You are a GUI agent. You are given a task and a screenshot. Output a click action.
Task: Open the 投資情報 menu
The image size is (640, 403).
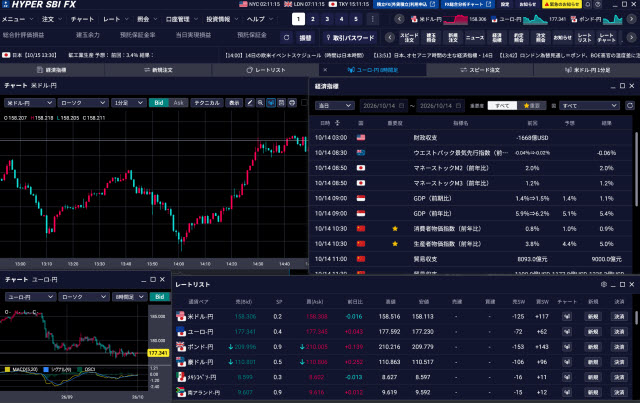222,19
